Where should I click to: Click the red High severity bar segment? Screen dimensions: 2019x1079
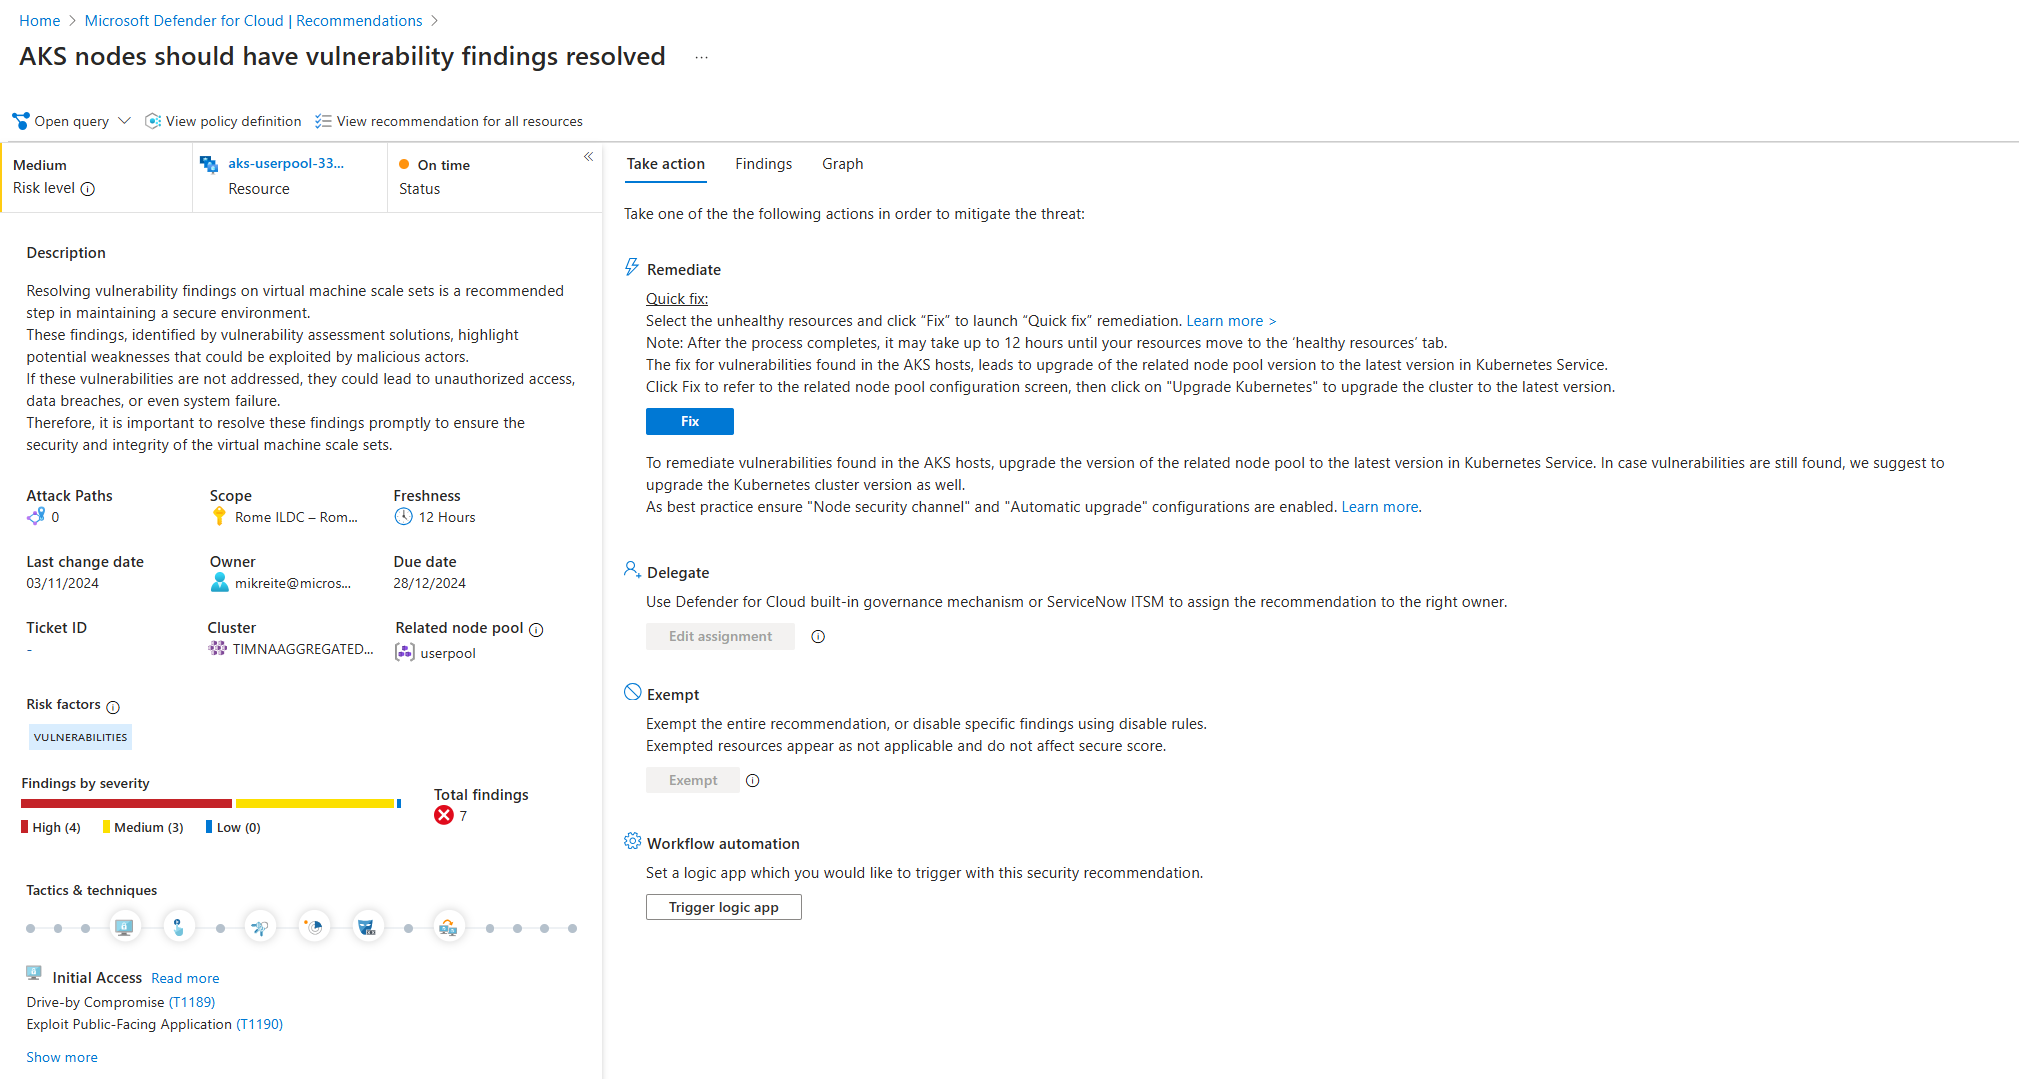(126, 803)
